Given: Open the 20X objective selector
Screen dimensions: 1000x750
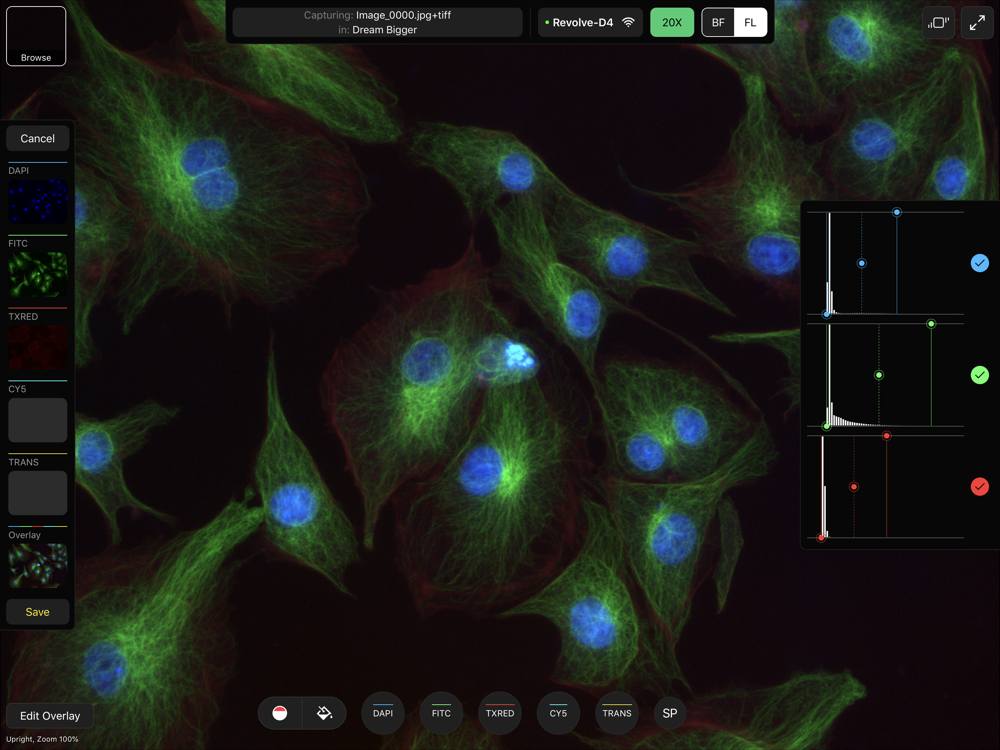Looking at the screenshot, I should [672, 22].
